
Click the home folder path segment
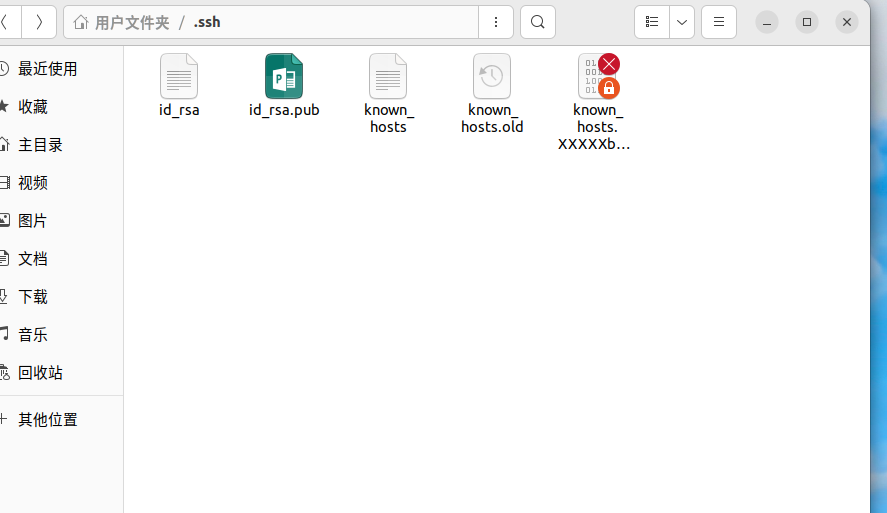point(122,22)
